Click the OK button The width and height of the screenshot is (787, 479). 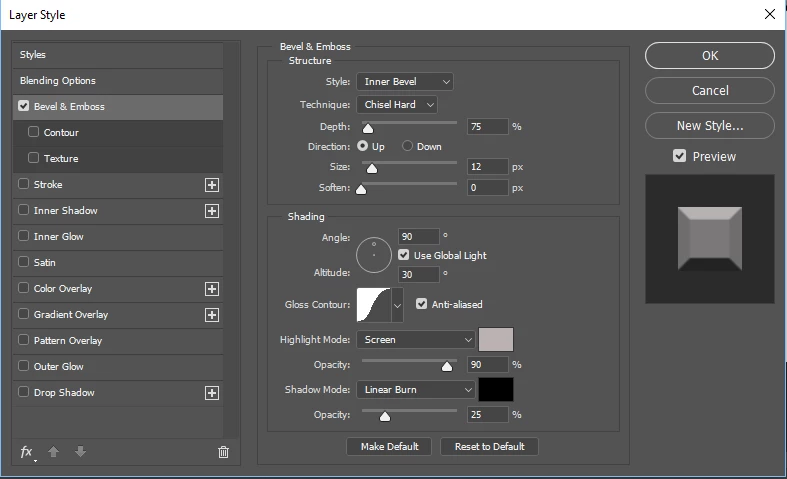pos(710,55)
